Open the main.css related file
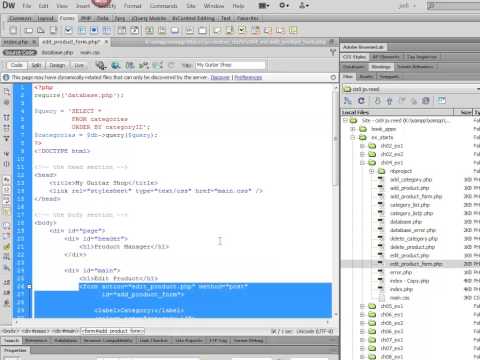The image size is (480, 360). point(90,53)
